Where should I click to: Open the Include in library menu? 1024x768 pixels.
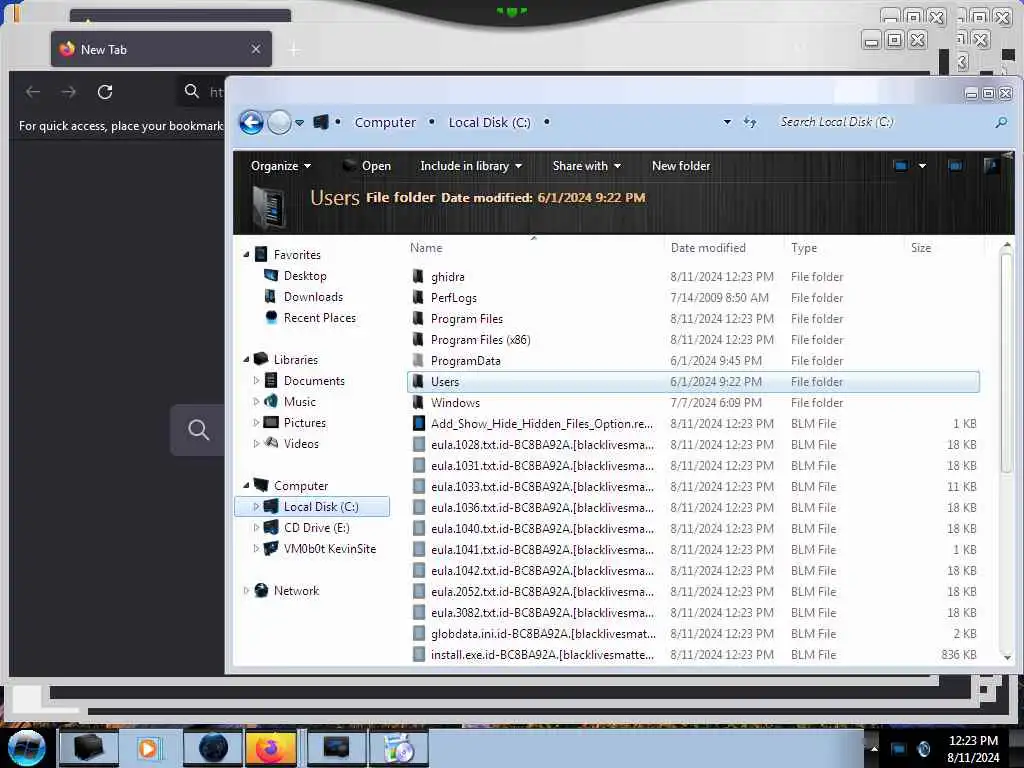(x=471, y=166)
